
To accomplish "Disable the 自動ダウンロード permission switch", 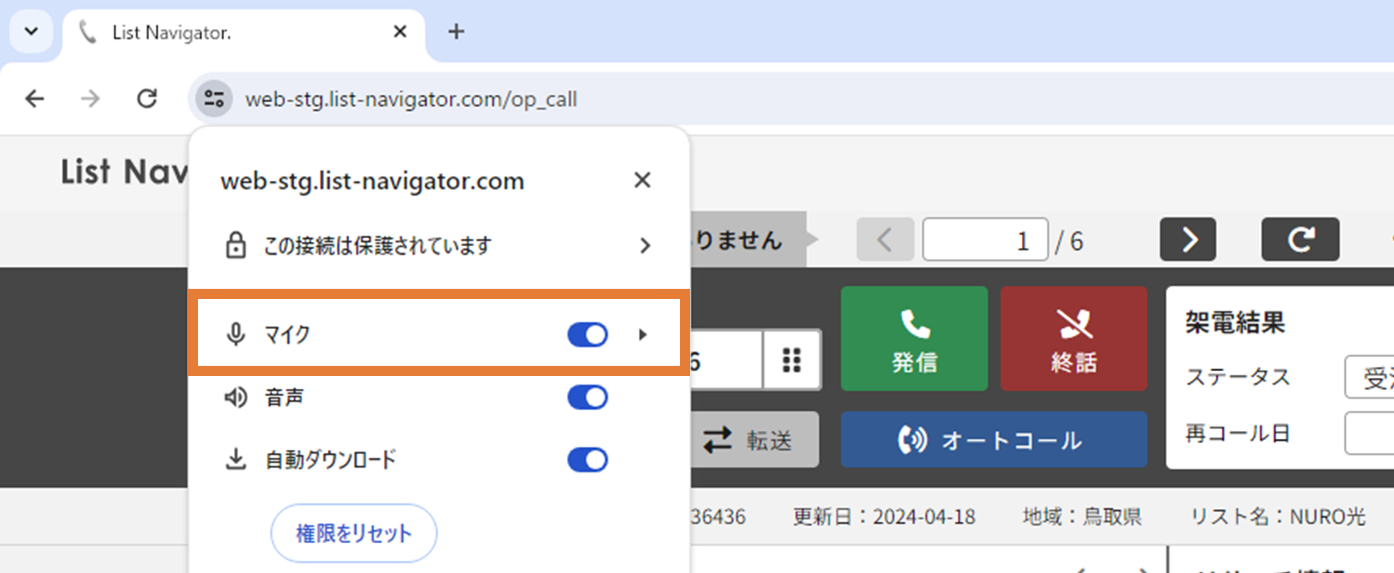I will pos(587,460).
